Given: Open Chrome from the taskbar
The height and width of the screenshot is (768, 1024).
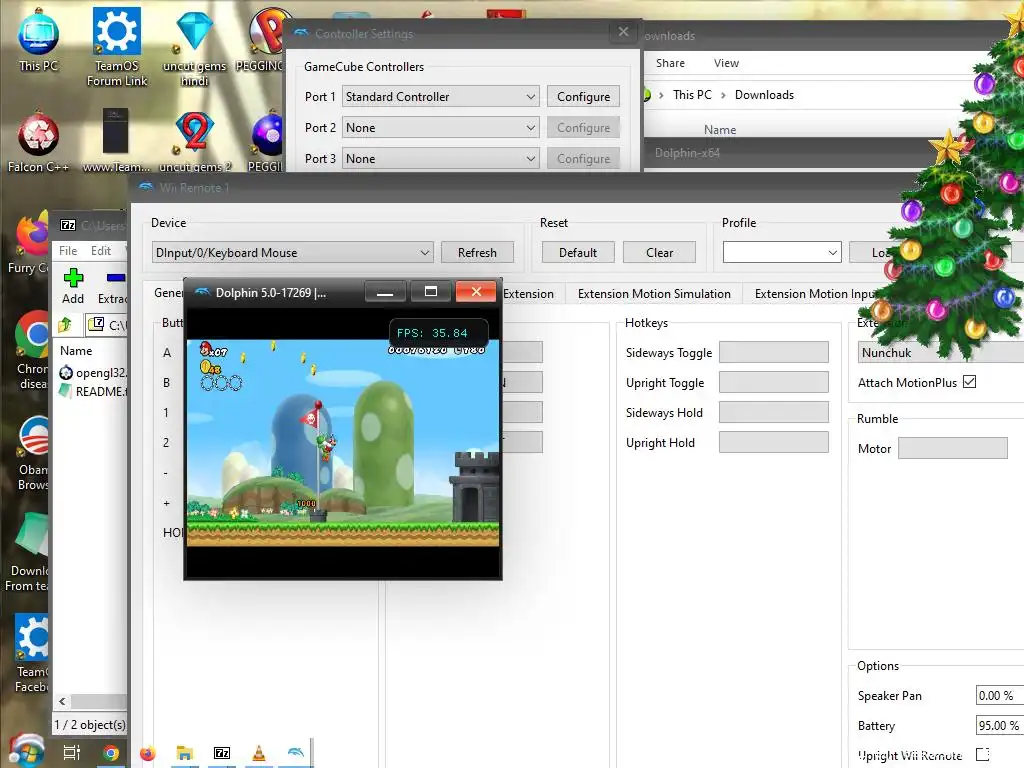Looking at the screenshot, I should (x=111, y=754).
